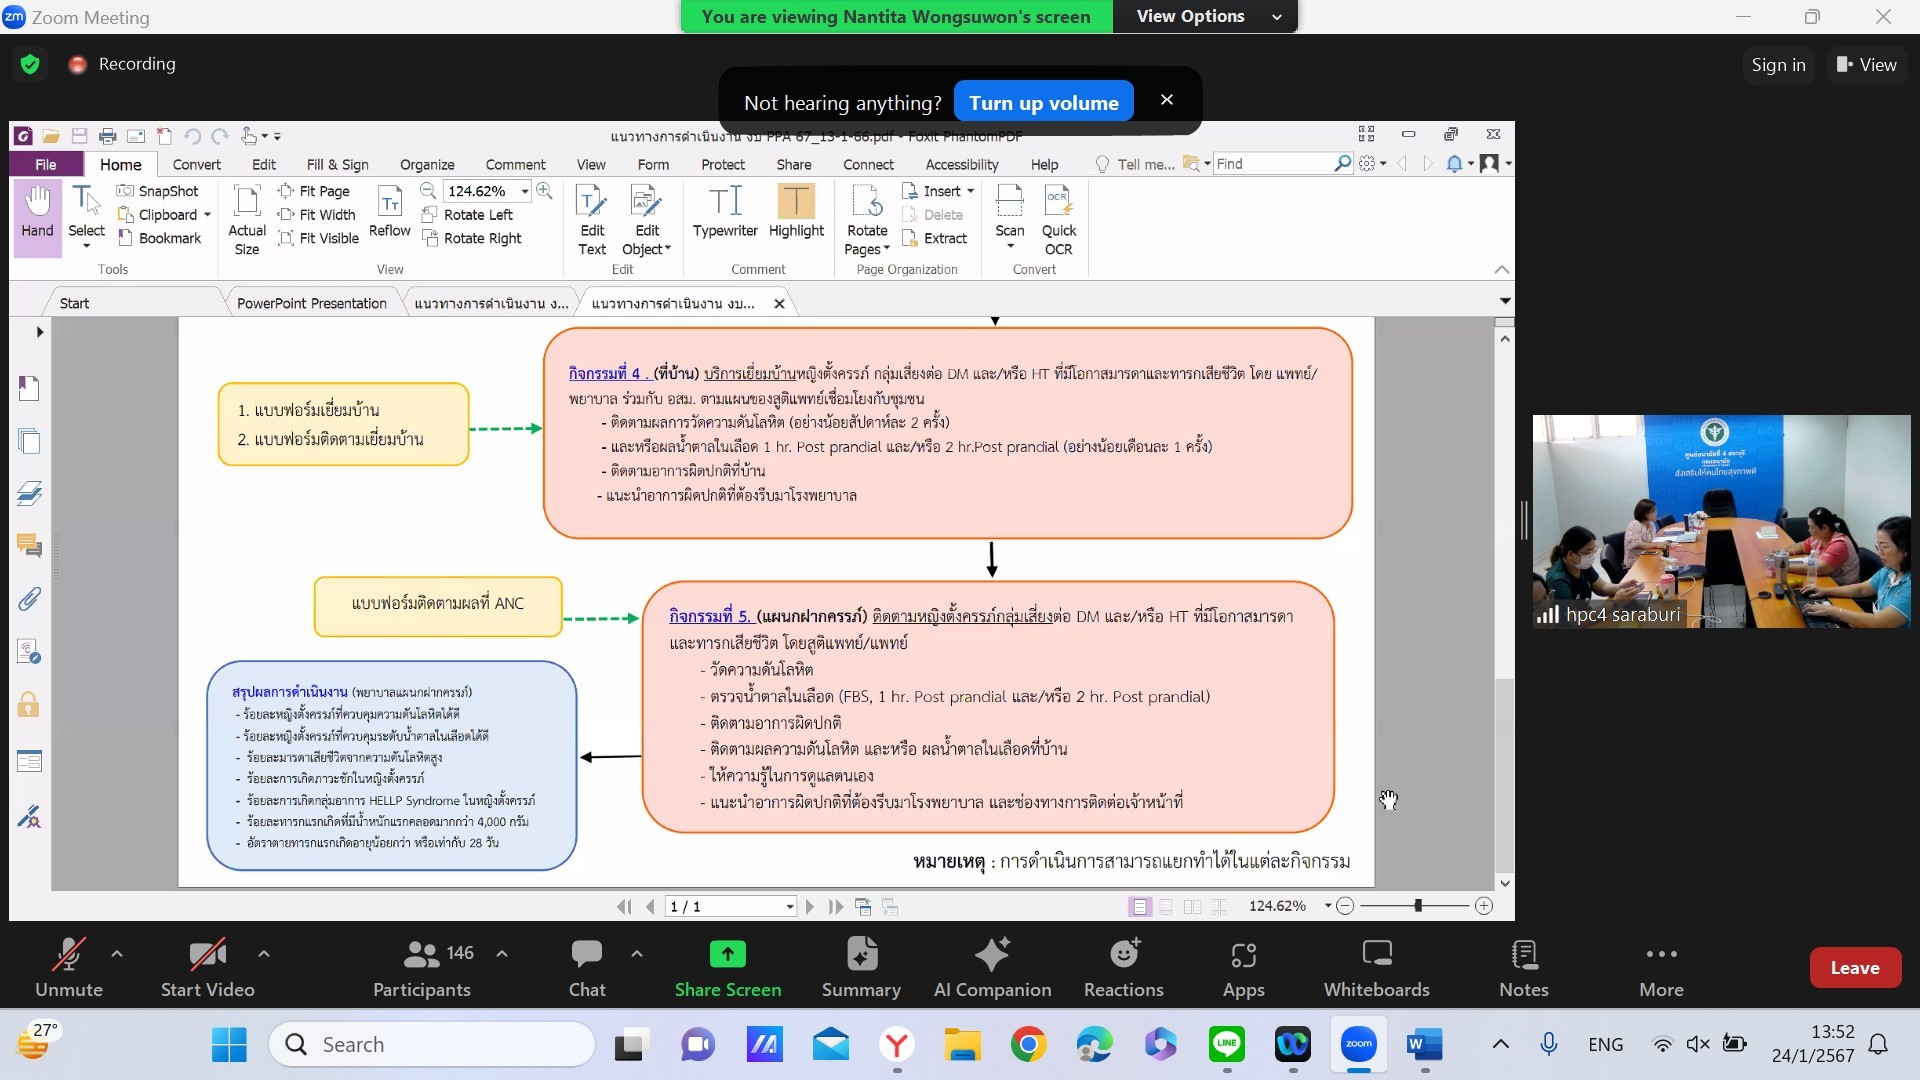Open Bookmark in Tools group
The width and height of the screenshot is (1920, 1080).
[x=160, y=238]
